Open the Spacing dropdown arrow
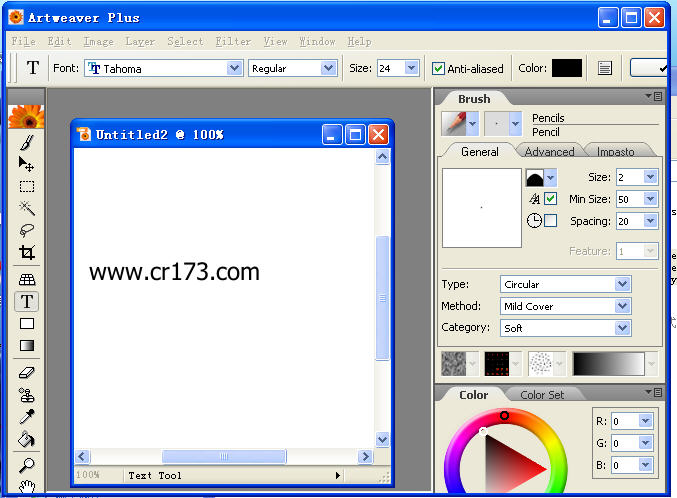The width and height of the screenshot is (677, 498). 650,221
